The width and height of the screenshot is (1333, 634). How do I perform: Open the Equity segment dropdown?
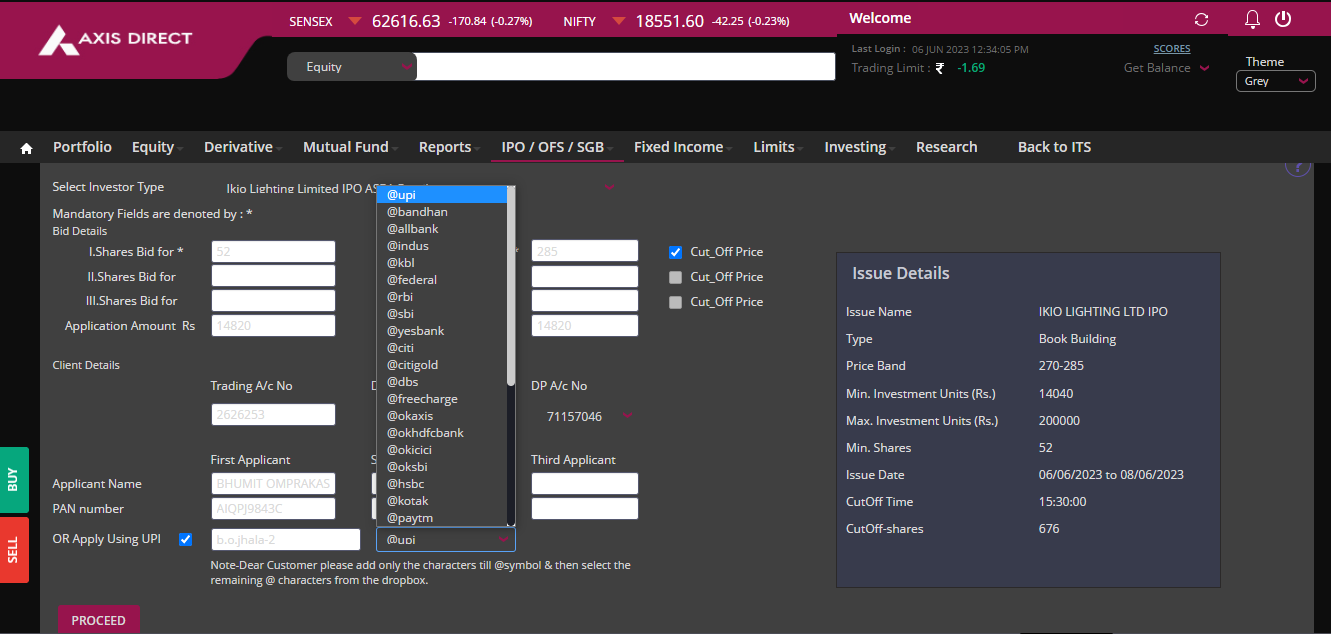(x=351, y=67)
